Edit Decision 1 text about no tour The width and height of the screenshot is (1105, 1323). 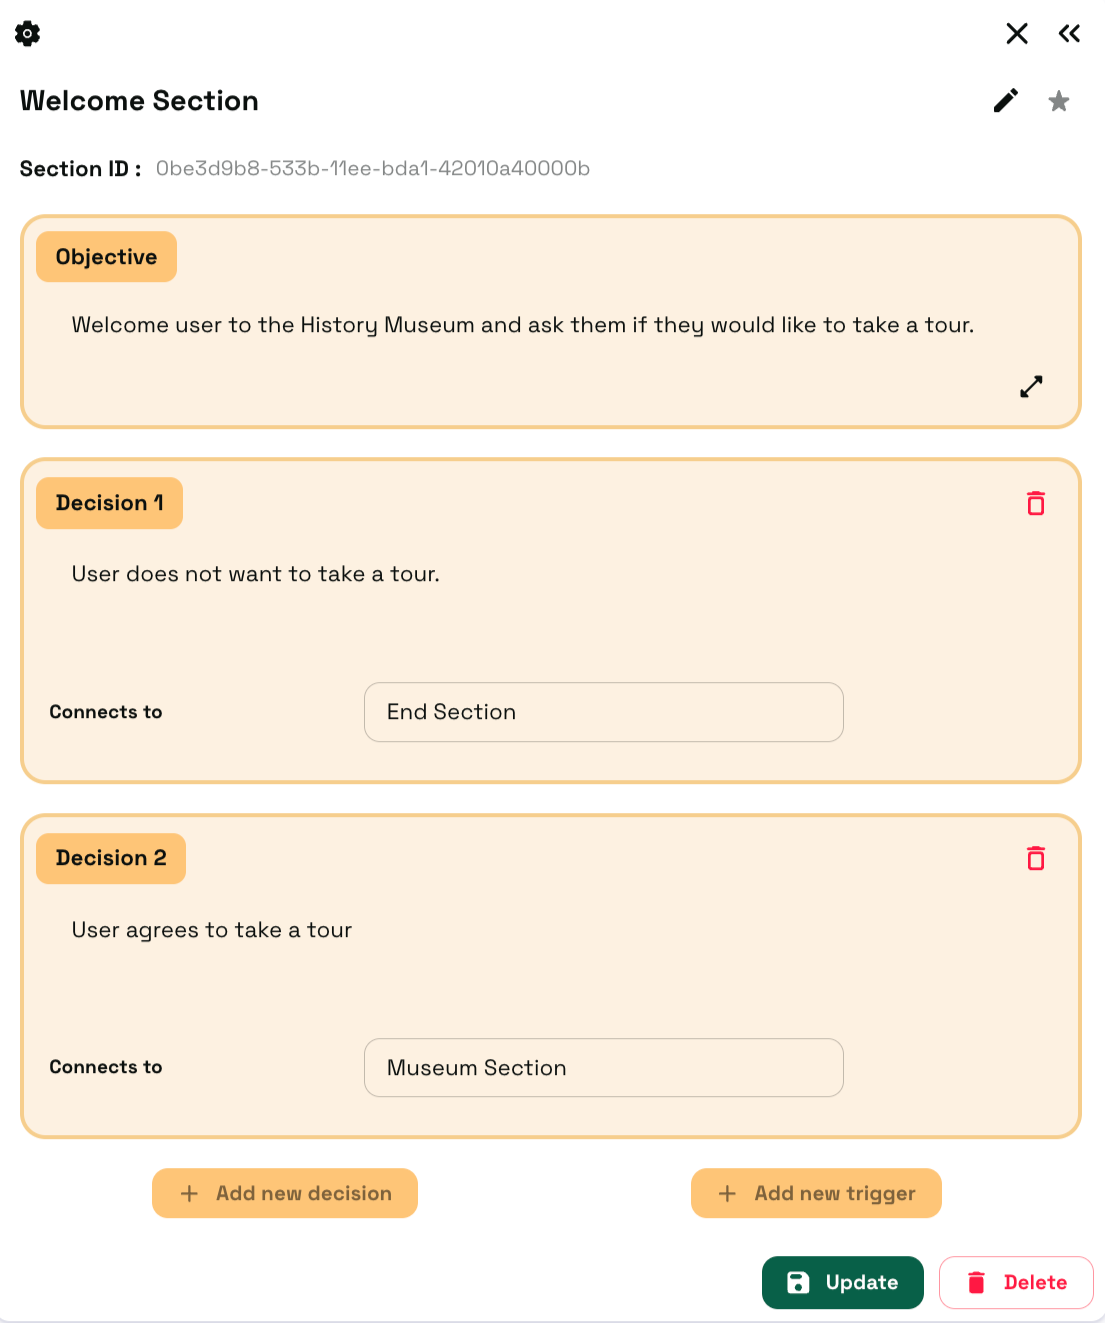(x=255, y=574)
